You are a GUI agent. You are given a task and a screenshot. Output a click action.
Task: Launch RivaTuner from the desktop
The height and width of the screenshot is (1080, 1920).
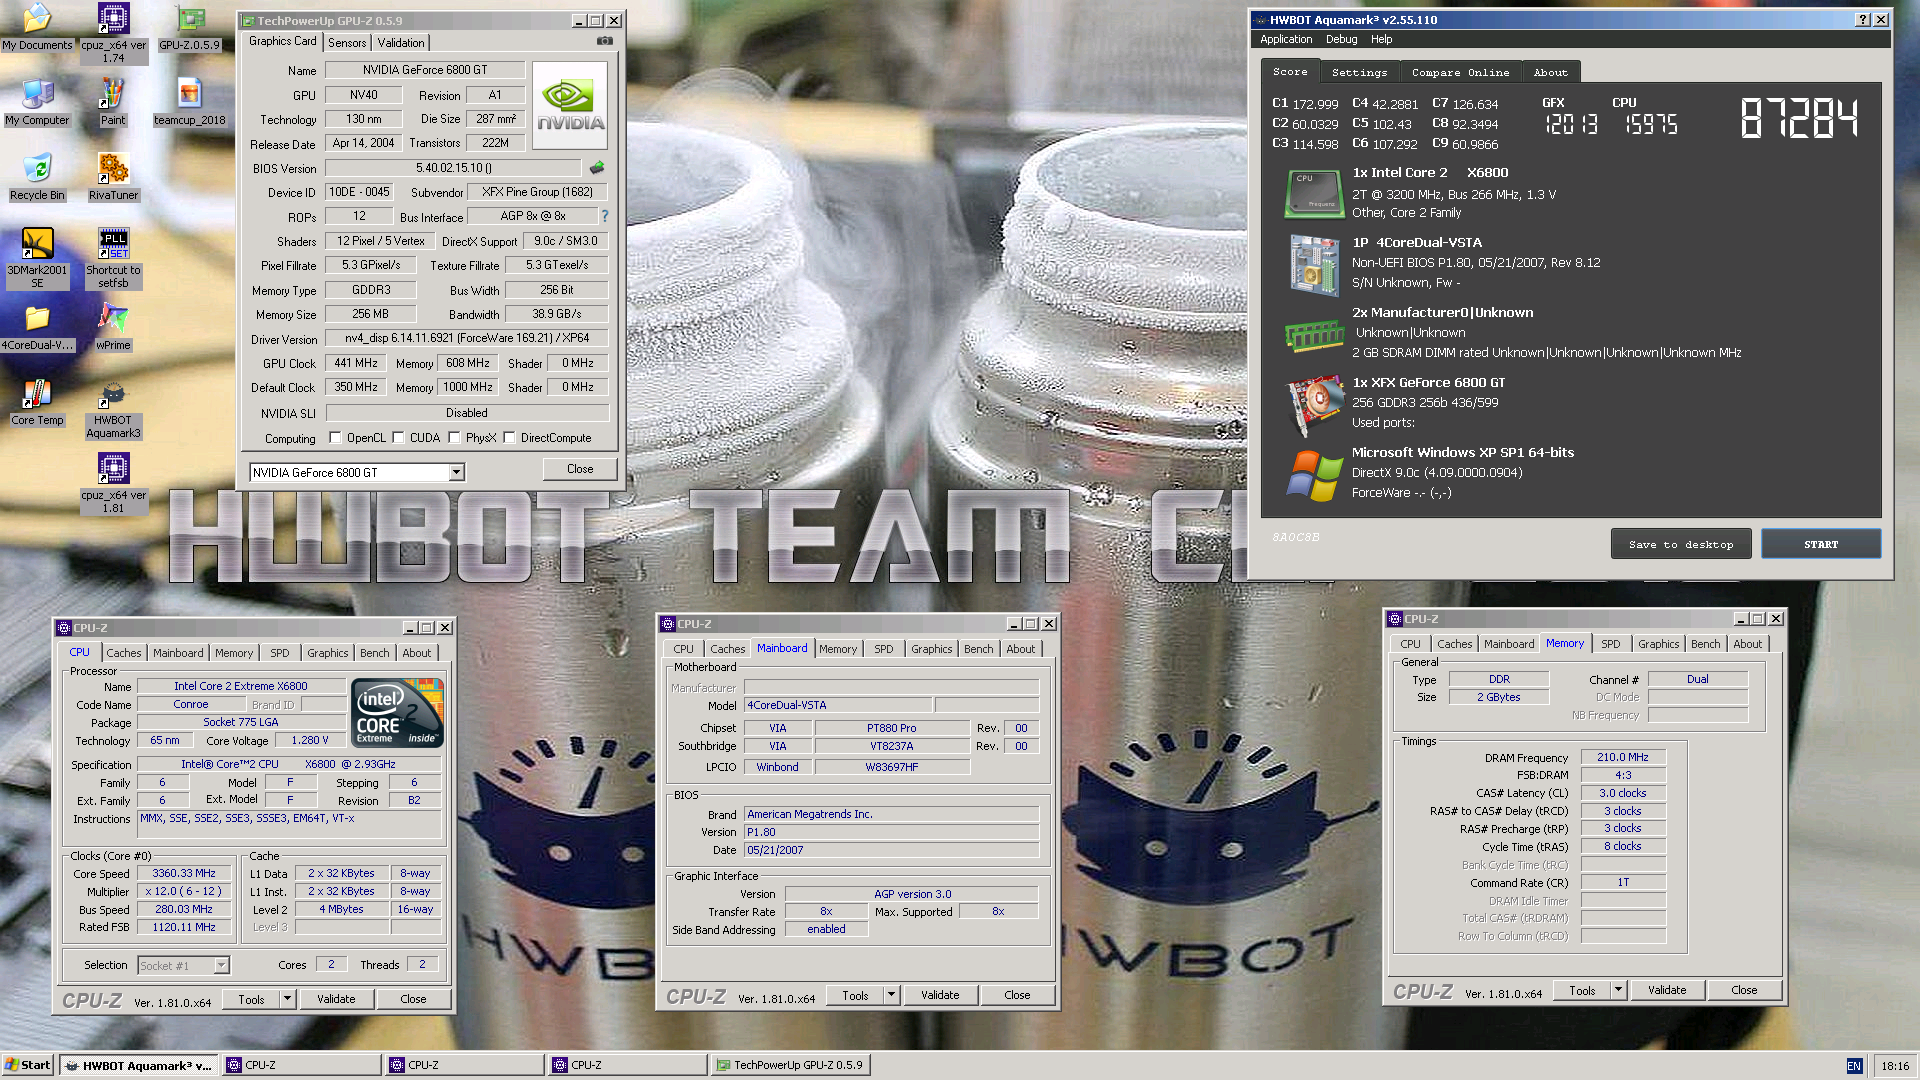click(x=113, y=177)
